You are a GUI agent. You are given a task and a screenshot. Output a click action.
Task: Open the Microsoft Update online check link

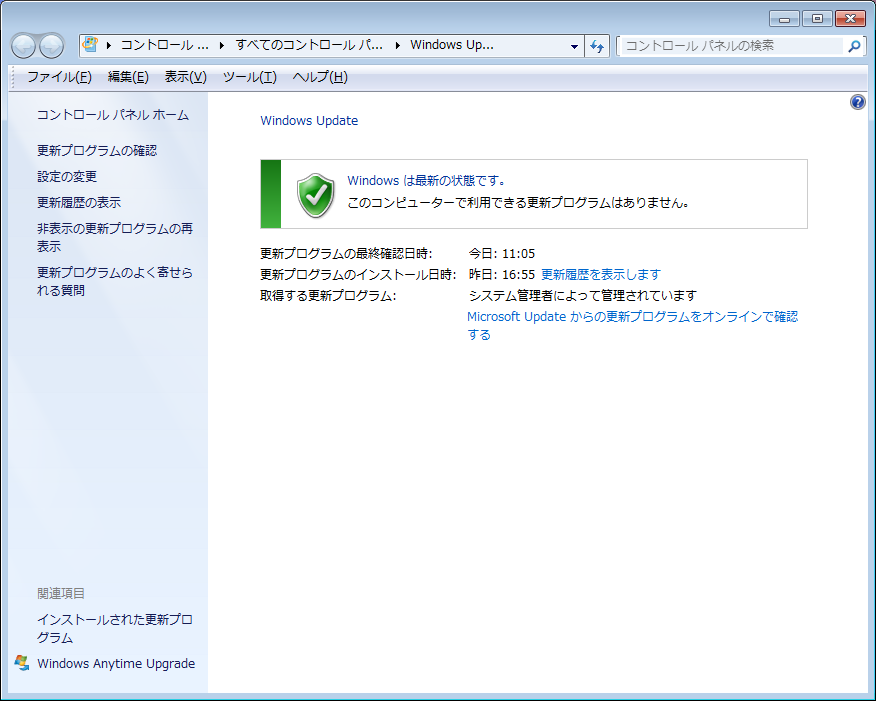632,317
